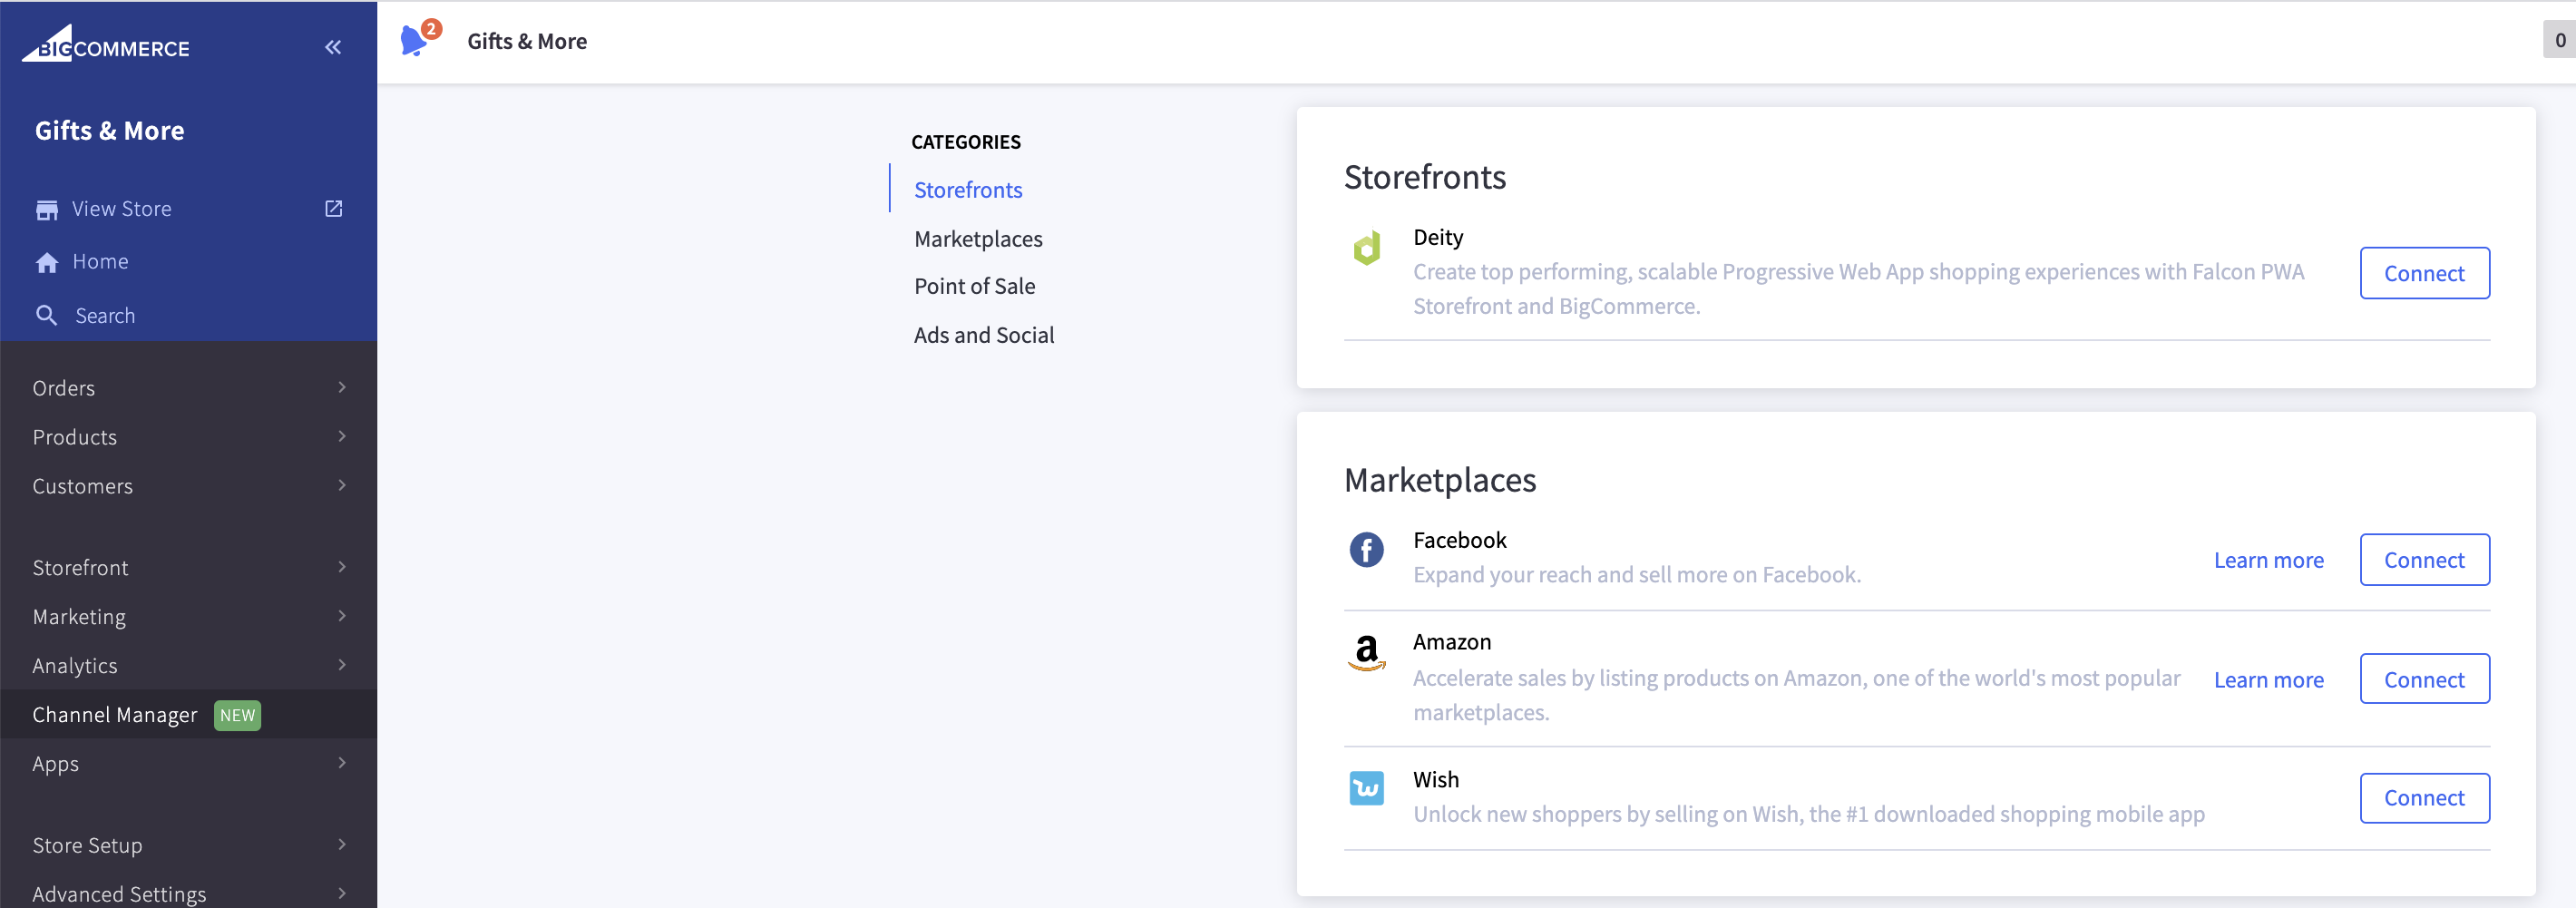Click the NEW badge beside Channel Manager

click(237, 715)
